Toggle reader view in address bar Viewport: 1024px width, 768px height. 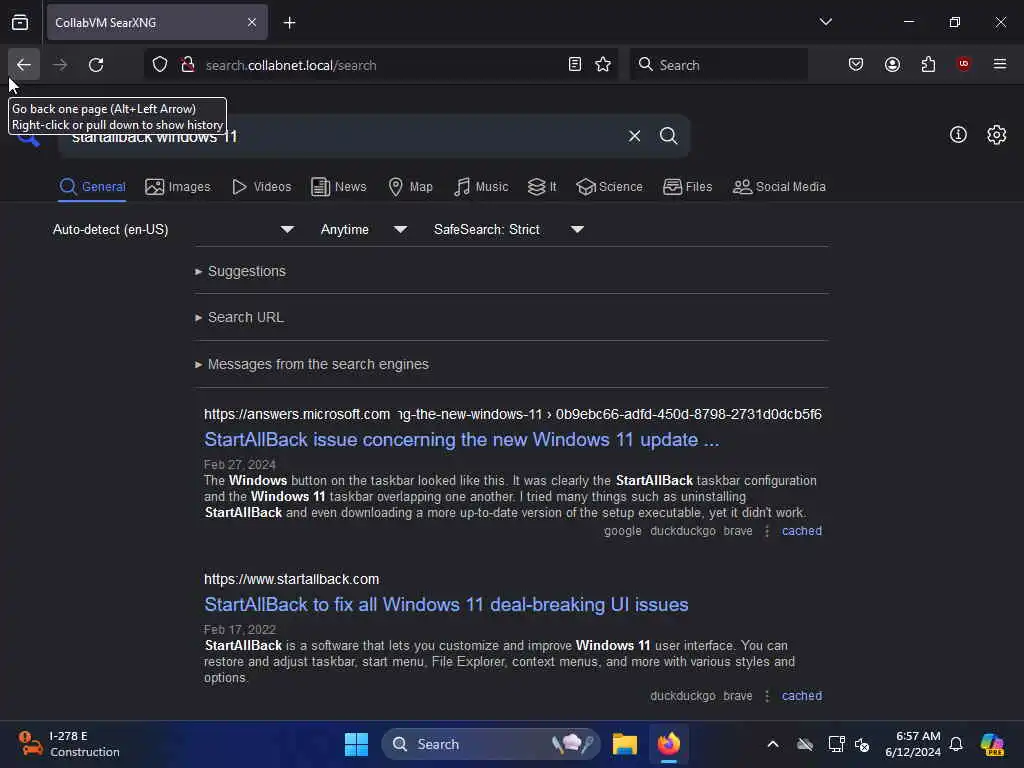click(x=575, y=65)
